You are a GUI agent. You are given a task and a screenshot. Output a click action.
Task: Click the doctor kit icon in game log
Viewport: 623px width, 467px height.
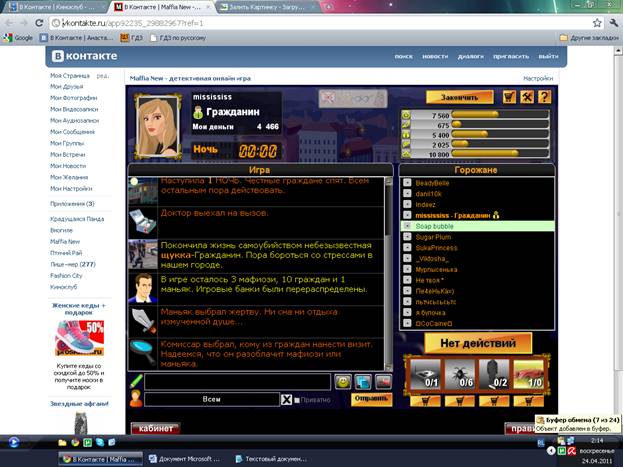point(143,223)
